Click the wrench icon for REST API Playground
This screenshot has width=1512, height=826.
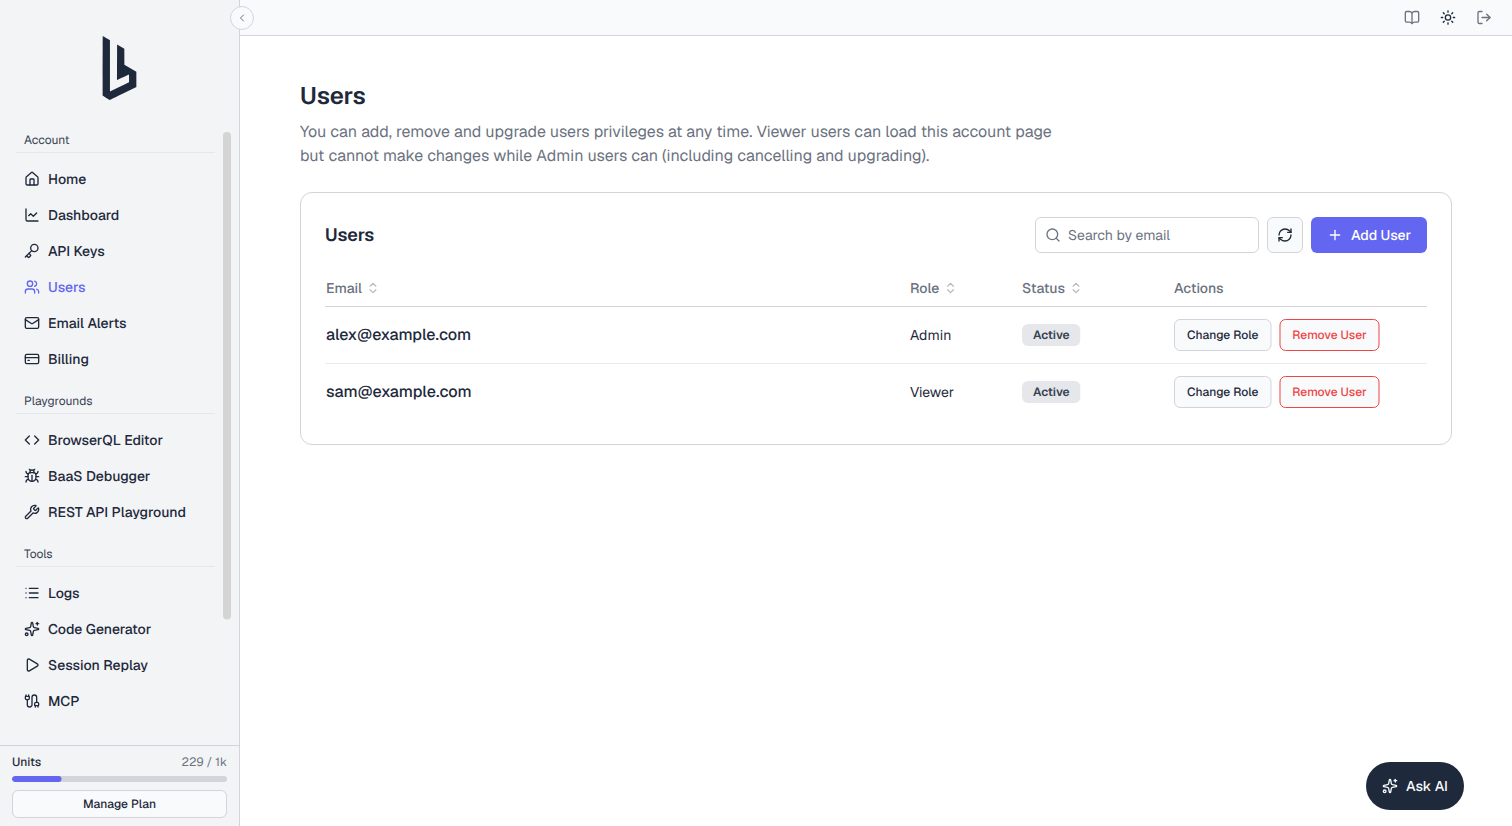(x=32, y=512)
